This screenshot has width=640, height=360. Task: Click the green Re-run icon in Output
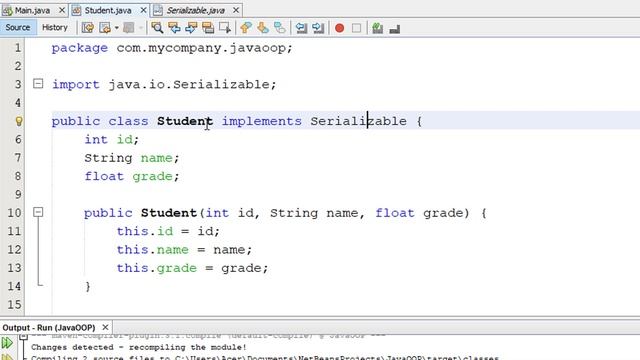coord(7,342)
